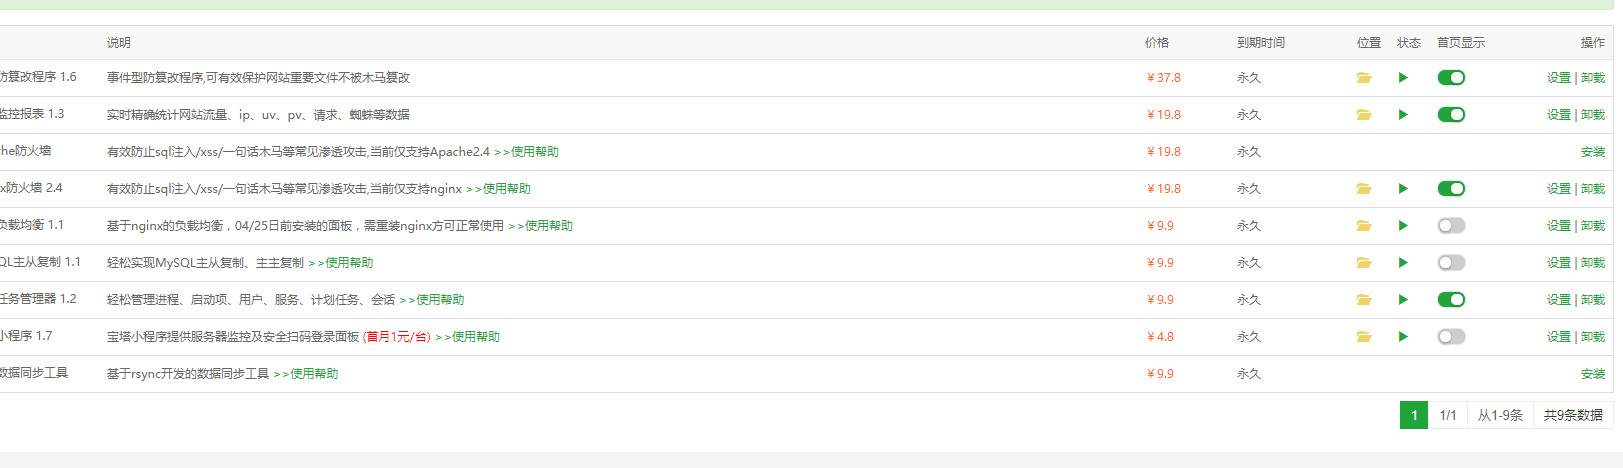Screen dimensions: 1623x468
Task: Click 卸载 for MySQL主从复制 1.1
Action: 1593,263
